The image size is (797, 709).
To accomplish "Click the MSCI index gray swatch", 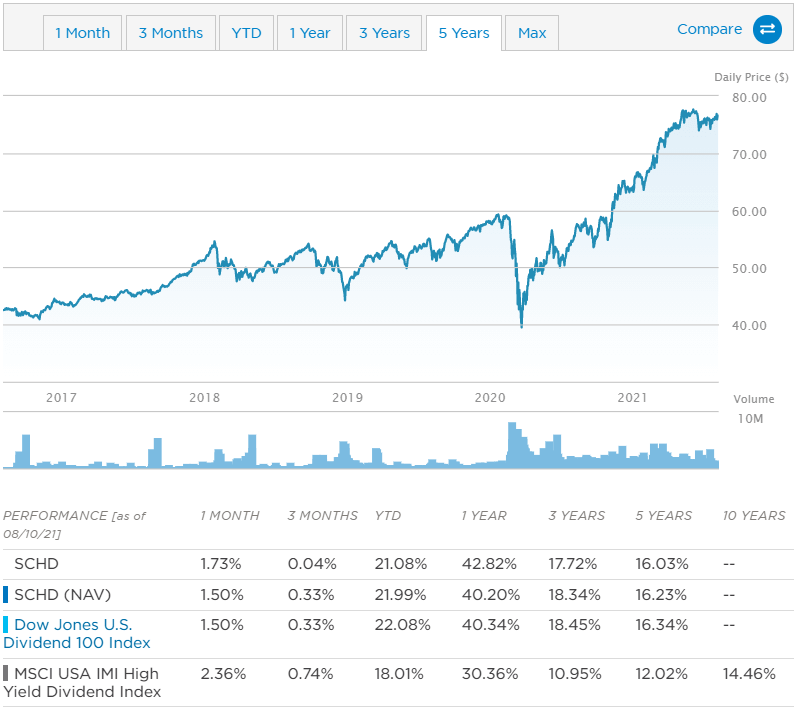I will (6, 673).
